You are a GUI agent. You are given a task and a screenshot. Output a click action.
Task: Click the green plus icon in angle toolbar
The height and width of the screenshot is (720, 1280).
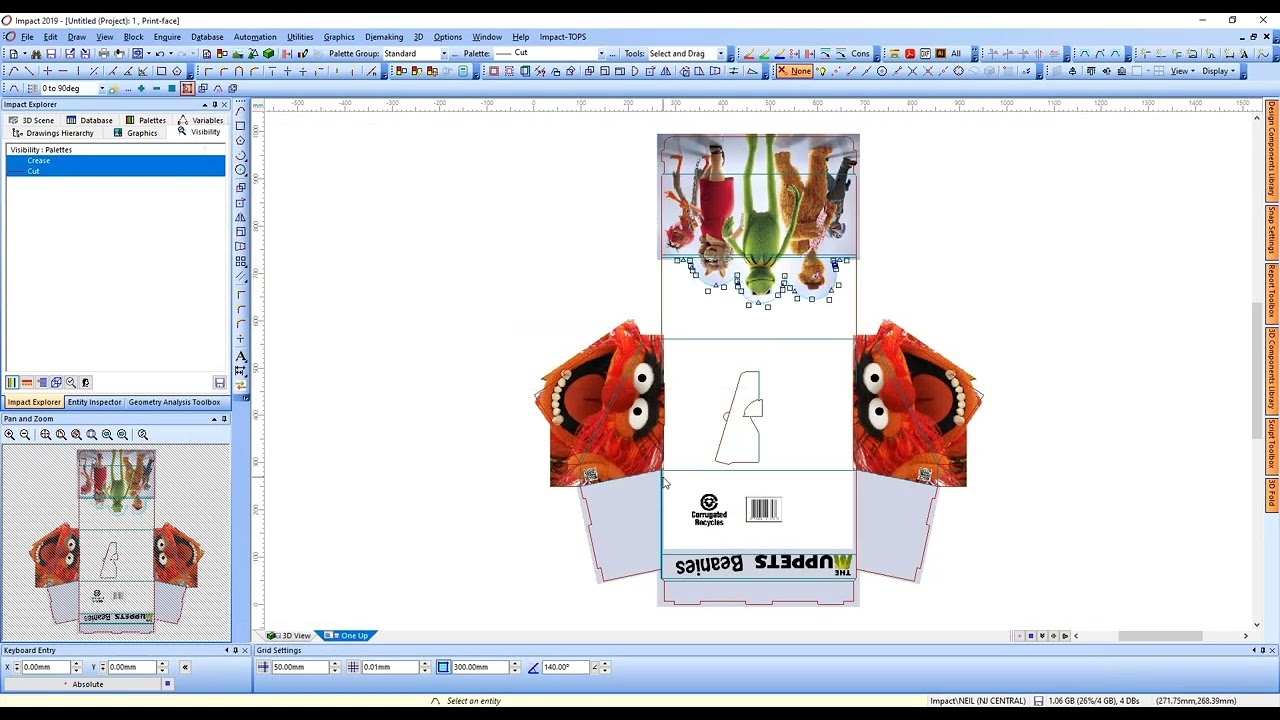coord(141,88)
